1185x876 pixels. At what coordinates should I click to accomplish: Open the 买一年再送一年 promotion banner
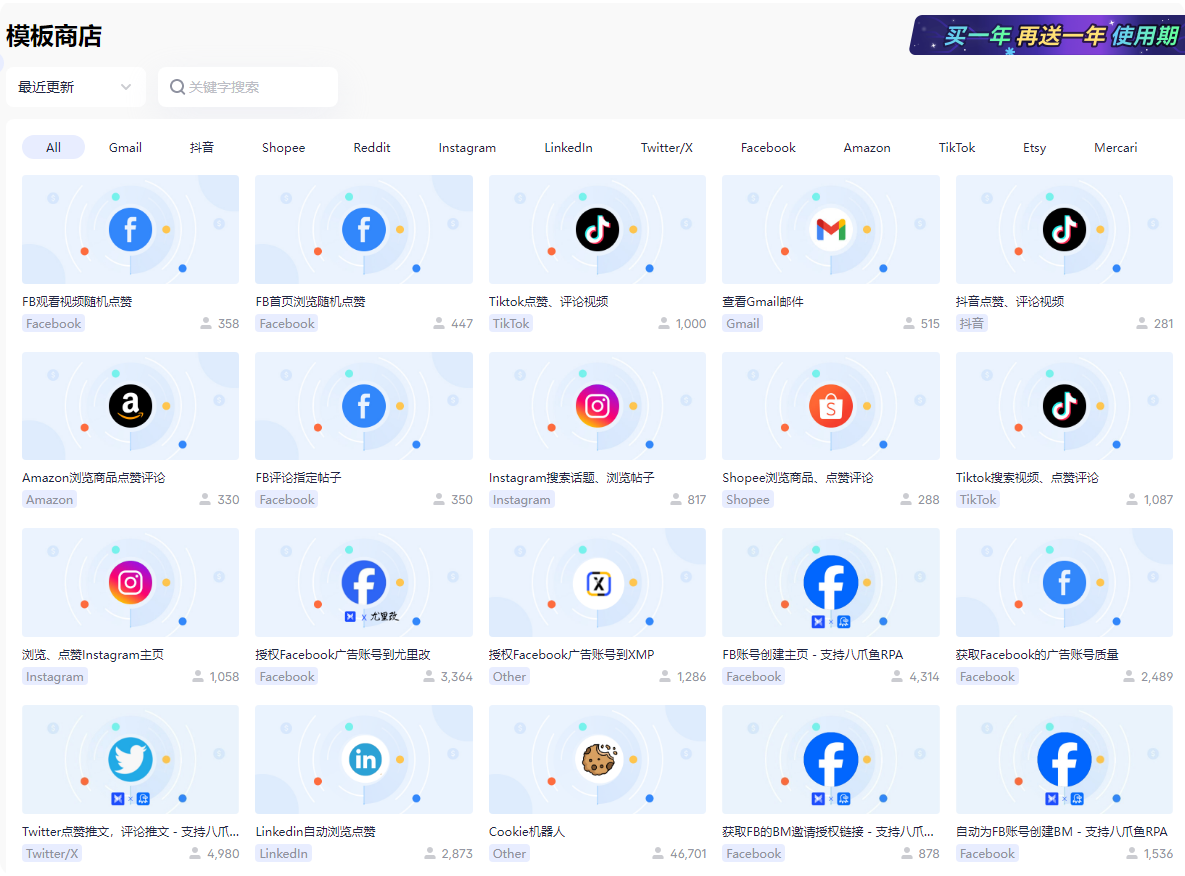click(x=1047, y=36)
